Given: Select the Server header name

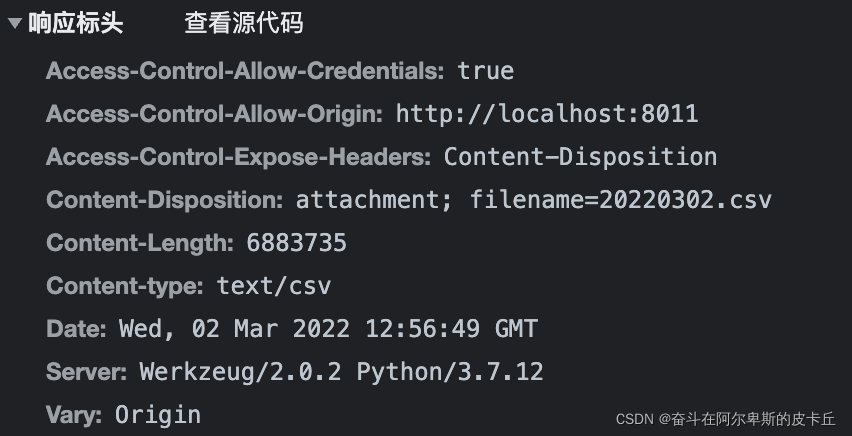Looking at the screenshot, I should pyautogui.click(x=86, y=372).
